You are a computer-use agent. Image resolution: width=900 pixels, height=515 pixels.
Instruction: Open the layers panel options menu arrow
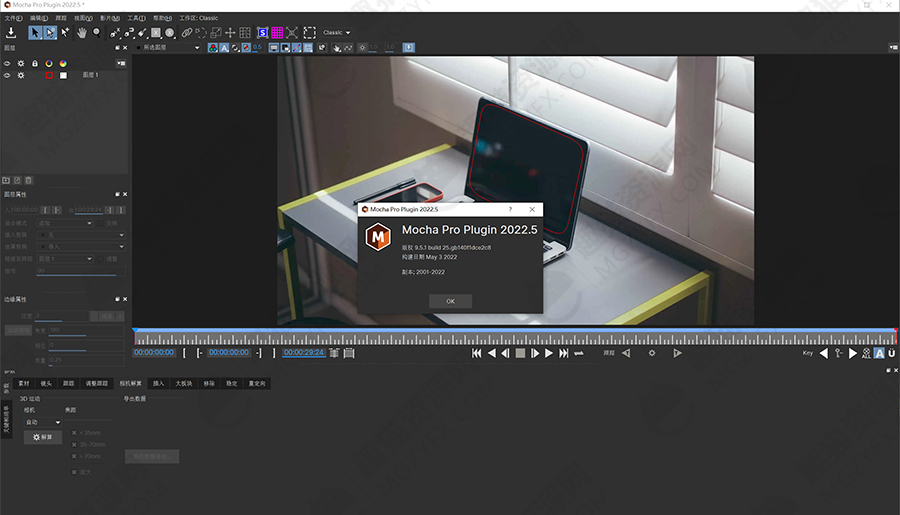tap(121, 64)
